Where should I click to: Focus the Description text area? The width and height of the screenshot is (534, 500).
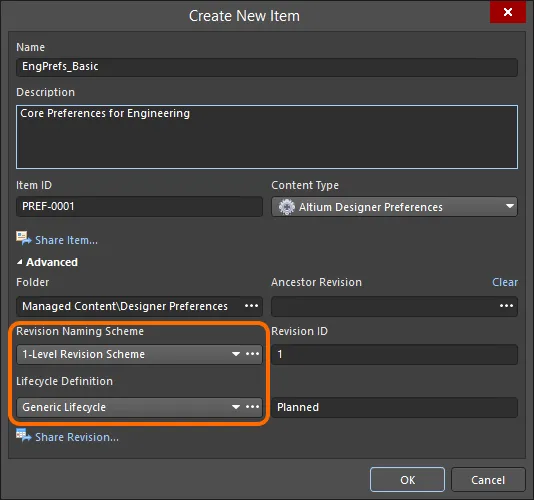click(267, 137)
